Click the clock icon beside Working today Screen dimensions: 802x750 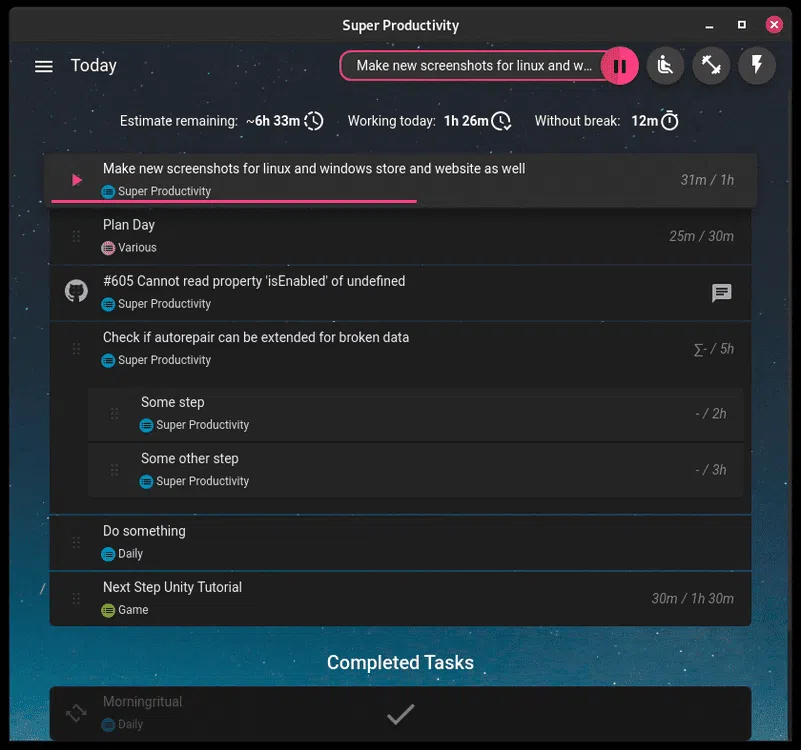pyautogui.click(x=502, y=121)
